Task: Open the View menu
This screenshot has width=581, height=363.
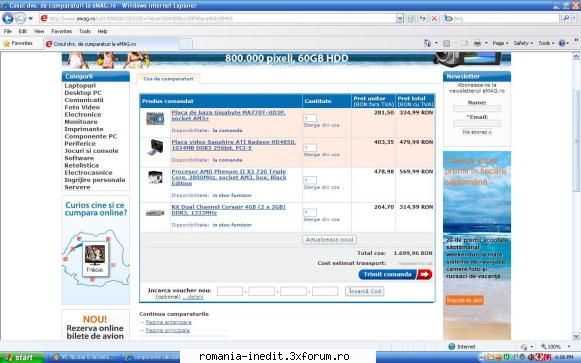Action: [39, 31]
